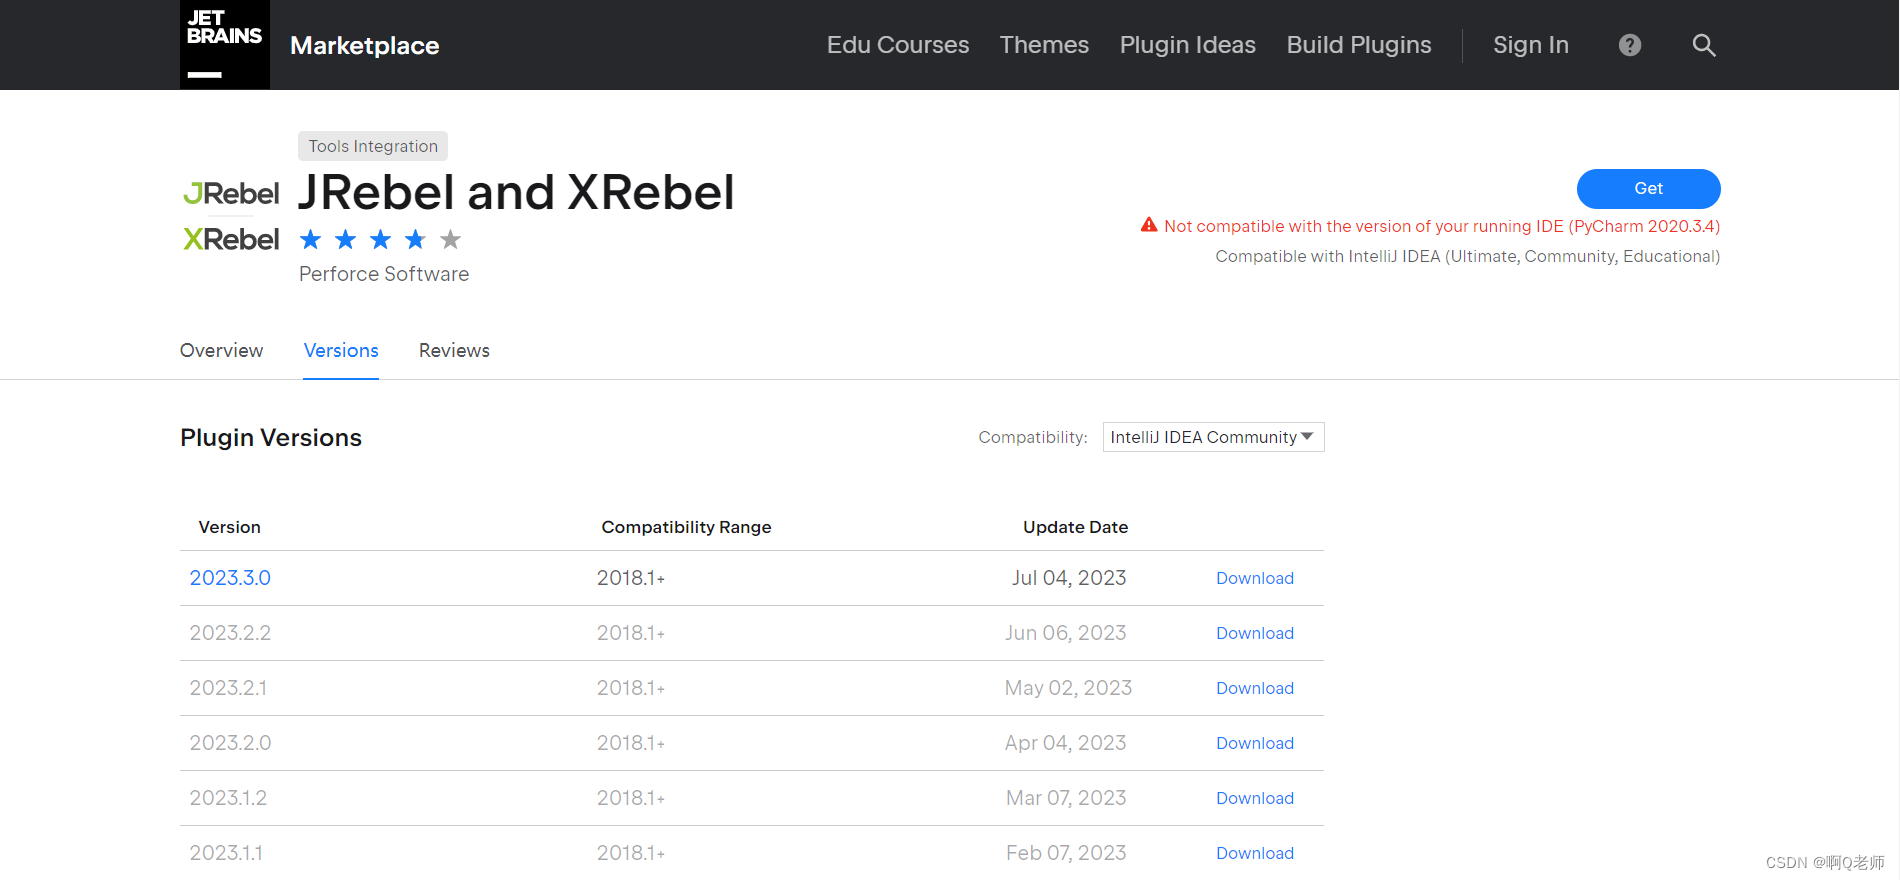1900x880 pixels.
Task: Click the Compatibility Range column header
Action: tap(686, 527)
